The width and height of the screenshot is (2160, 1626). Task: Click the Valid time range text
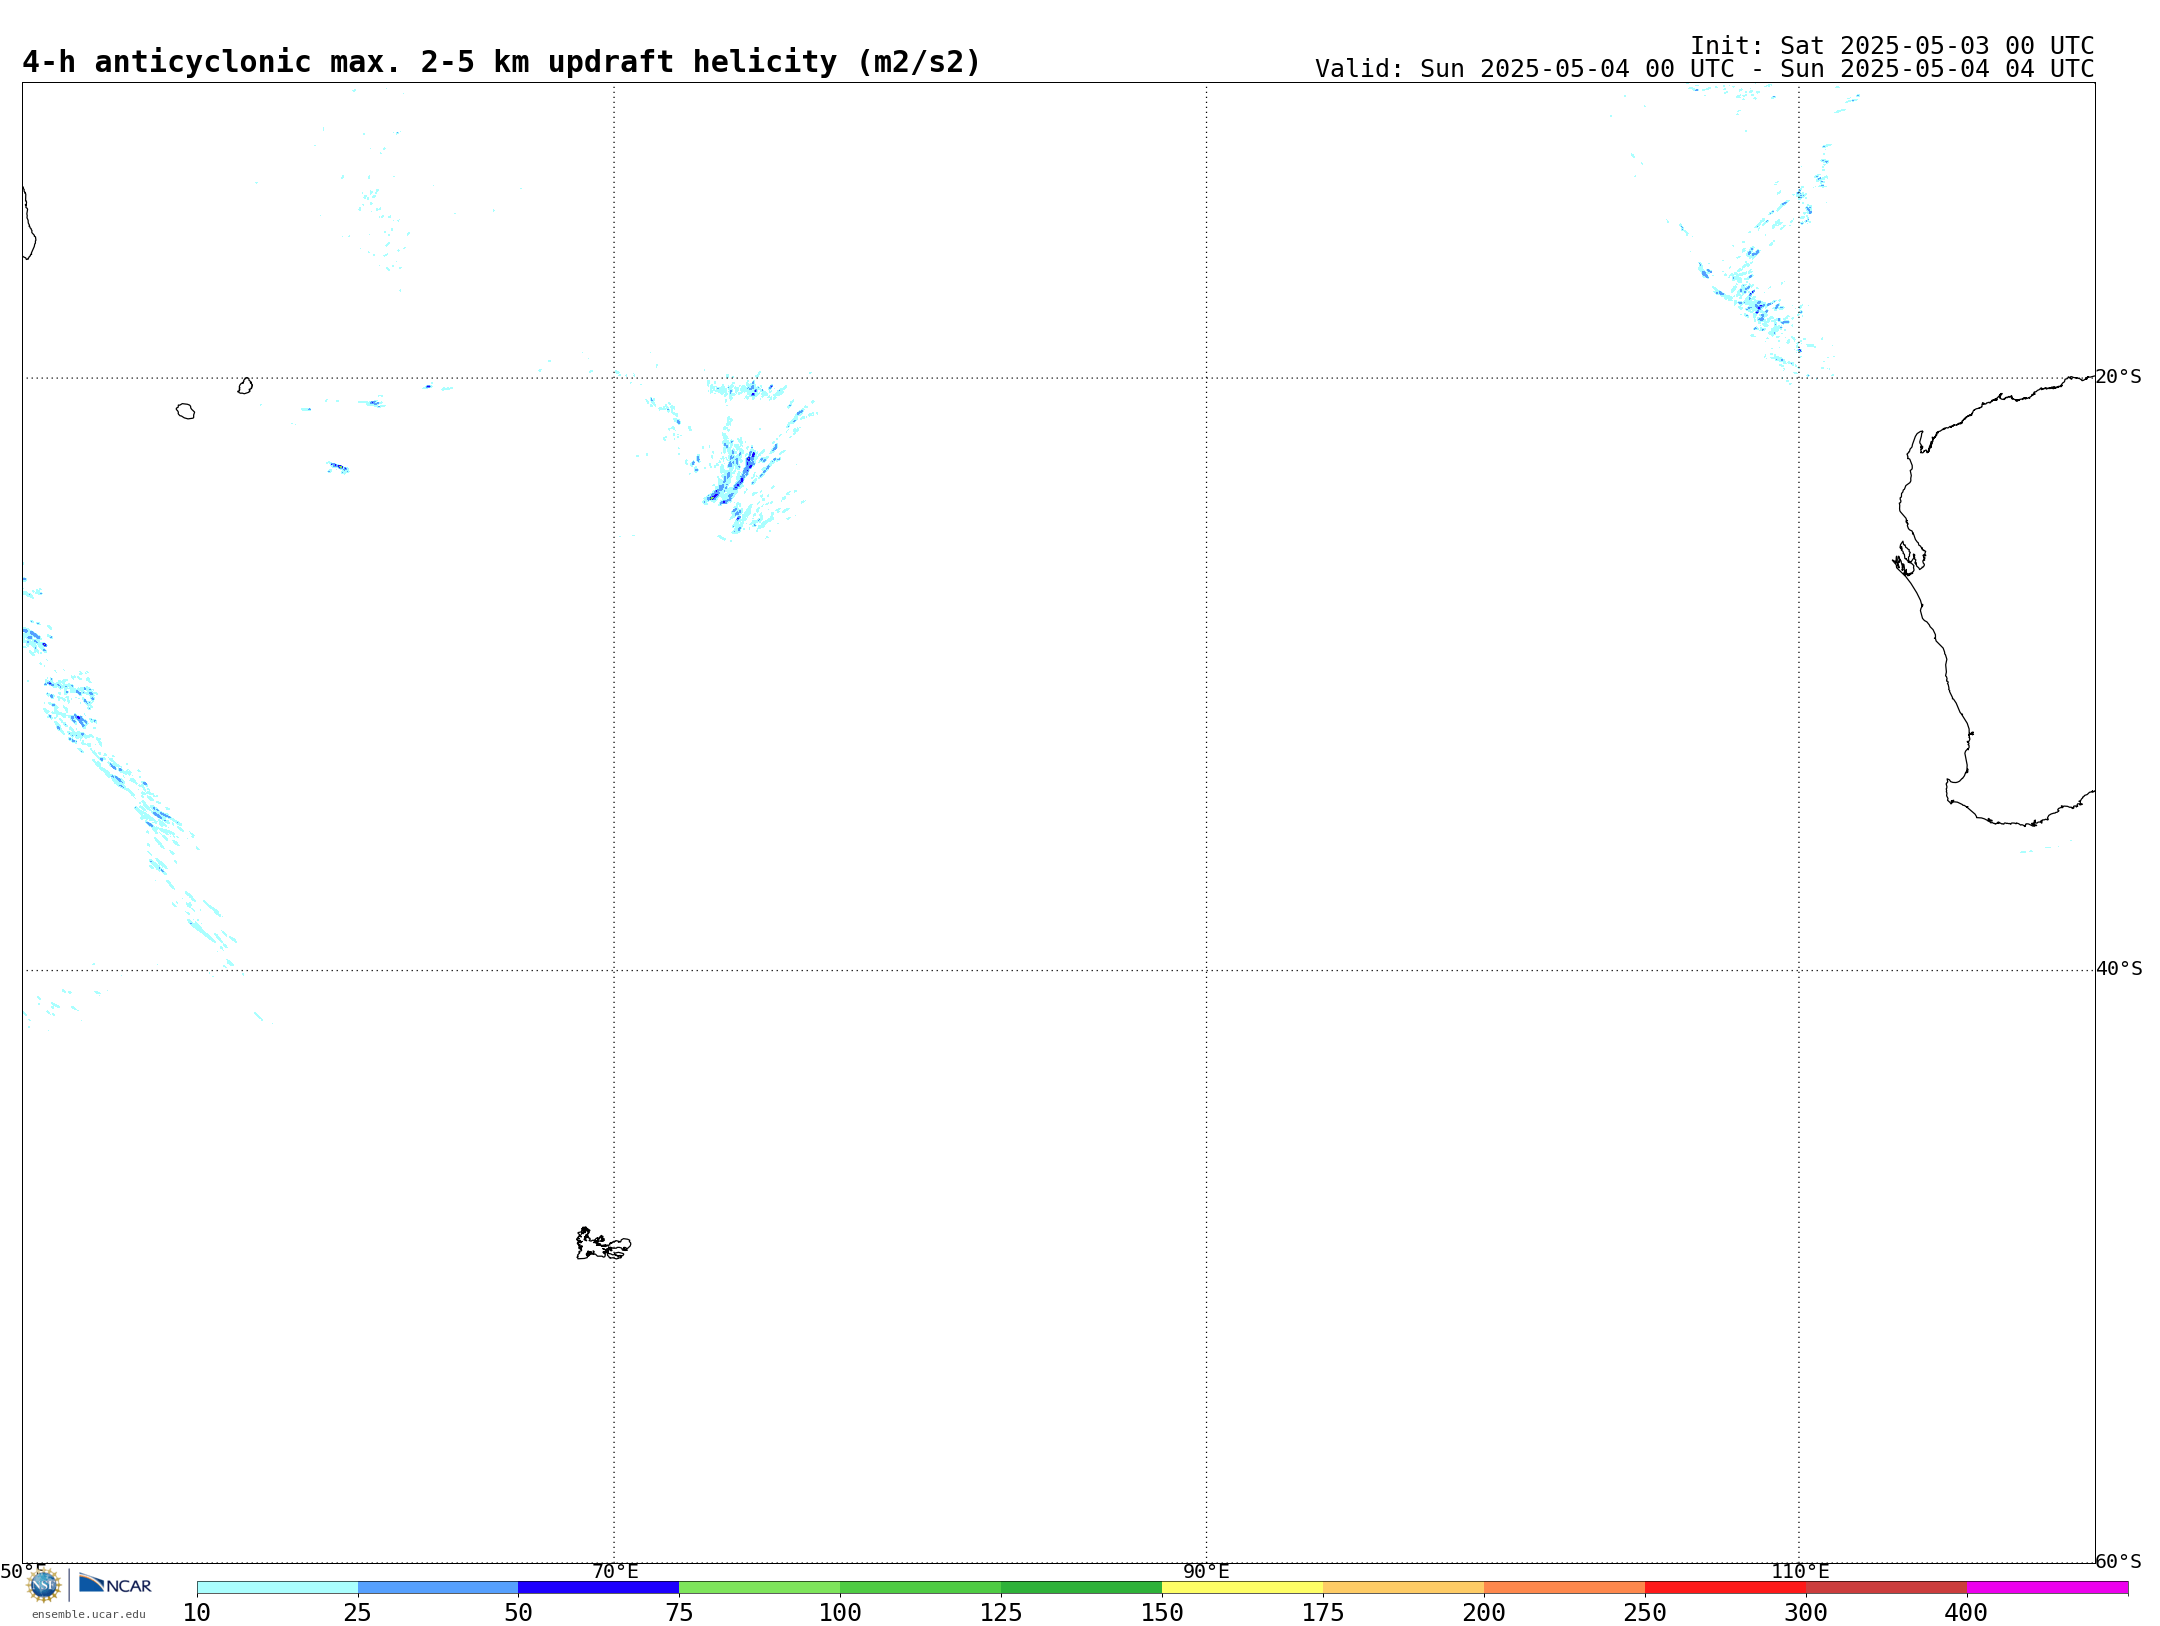tap(1705, 69)
